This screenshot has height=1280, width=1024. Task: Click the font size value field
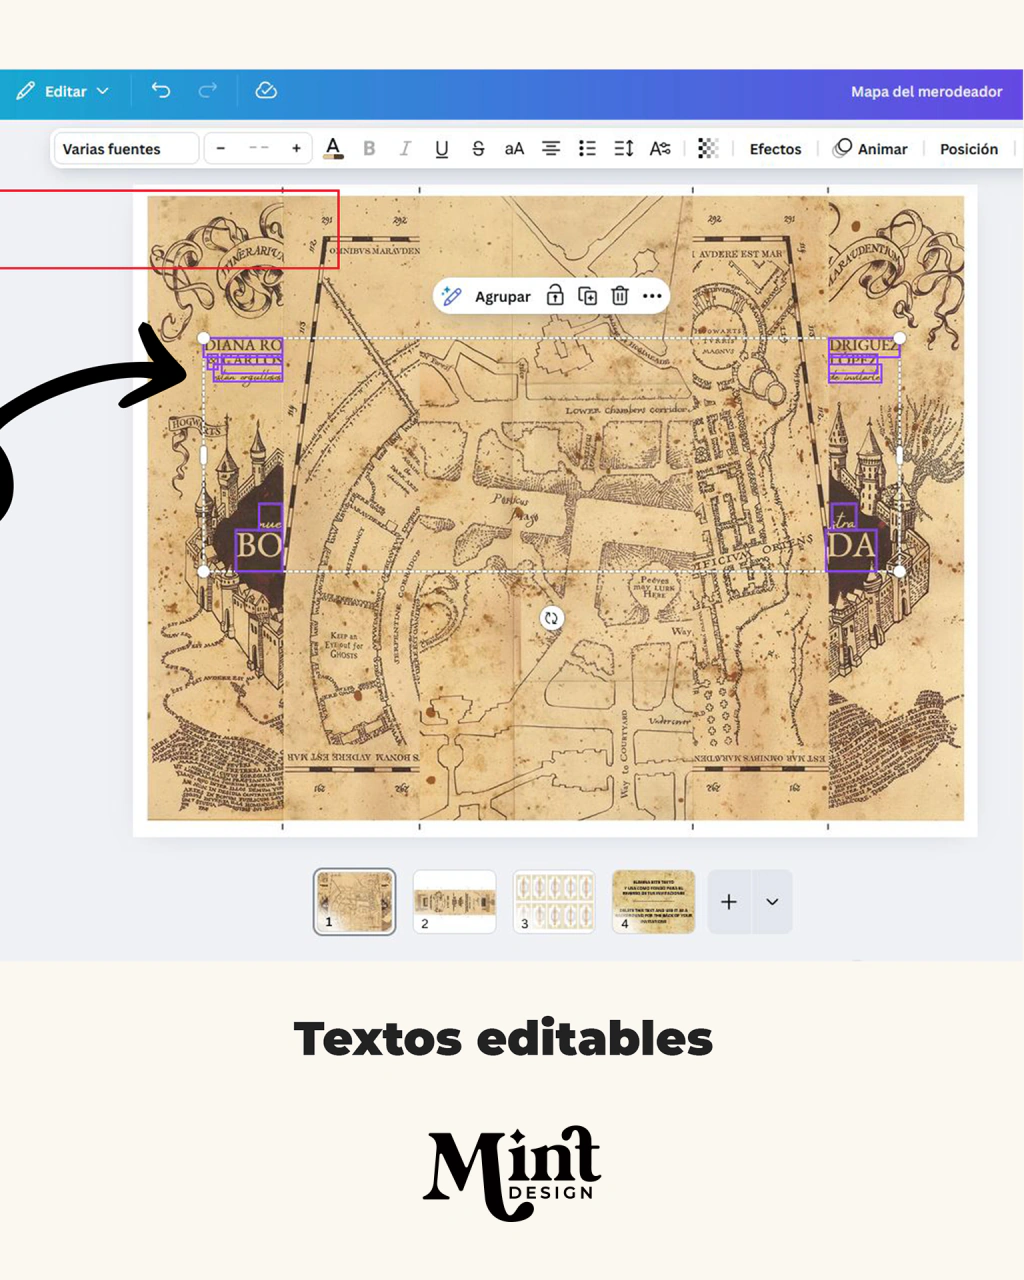pos(258,149)
